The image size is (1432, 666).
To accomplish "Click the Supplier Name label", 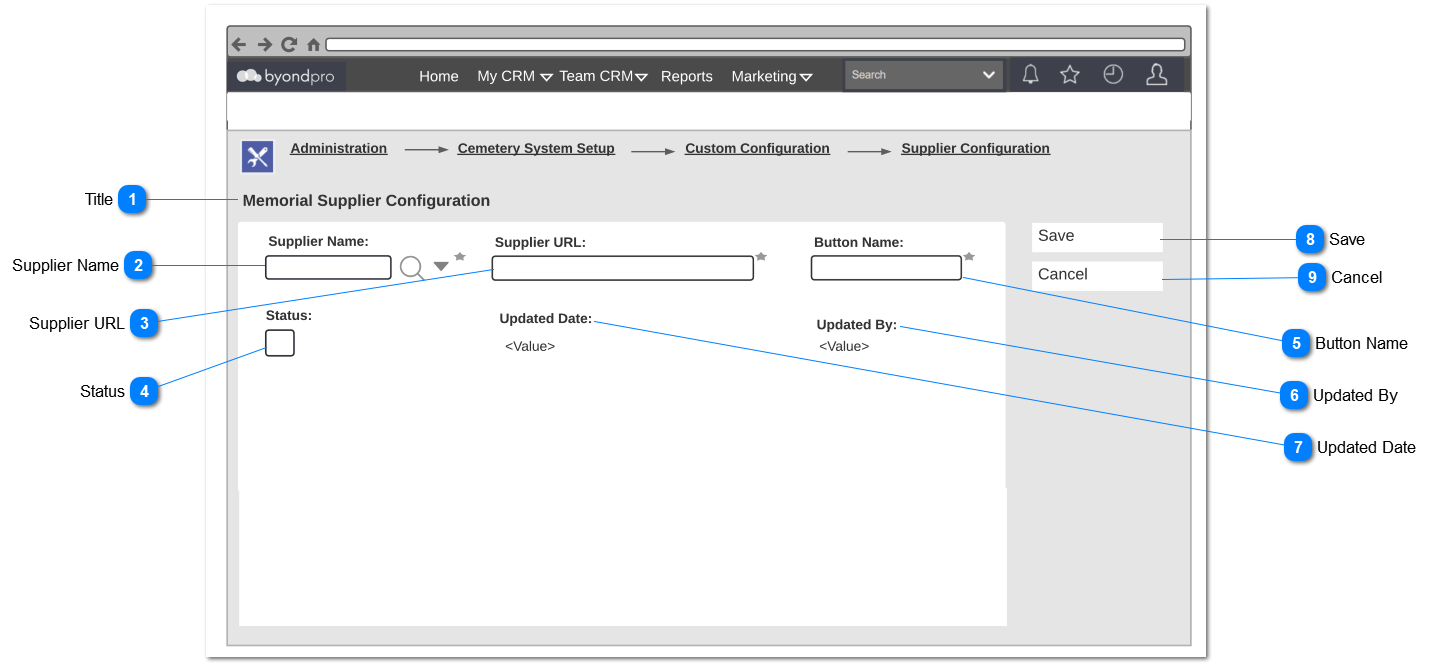I will (318, 241).
